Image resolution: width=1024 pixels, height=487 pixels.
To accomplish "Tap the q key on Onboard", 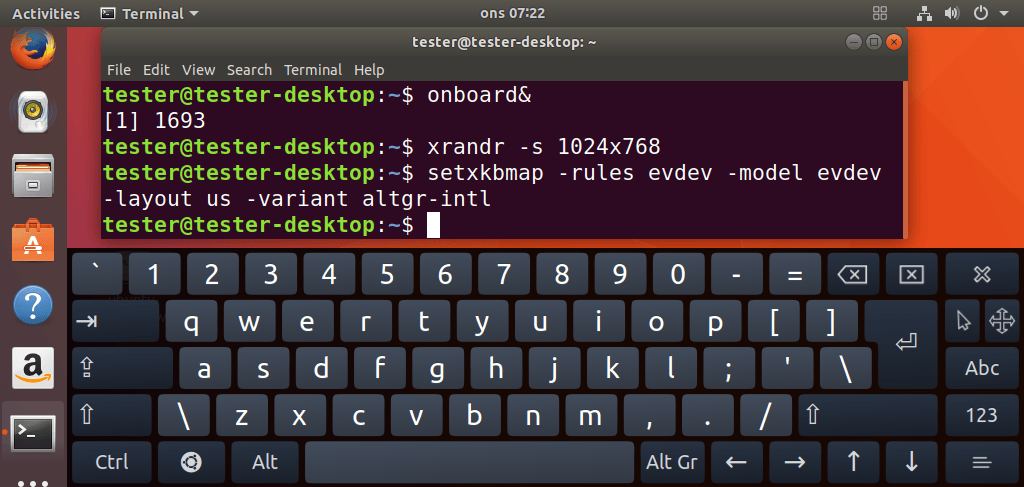I will coord(191,321).
